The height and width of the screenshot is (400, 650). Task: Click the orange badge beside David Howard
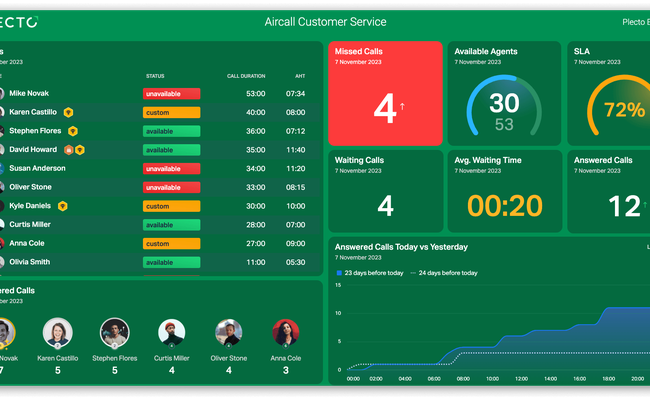[x=68, y=150]
